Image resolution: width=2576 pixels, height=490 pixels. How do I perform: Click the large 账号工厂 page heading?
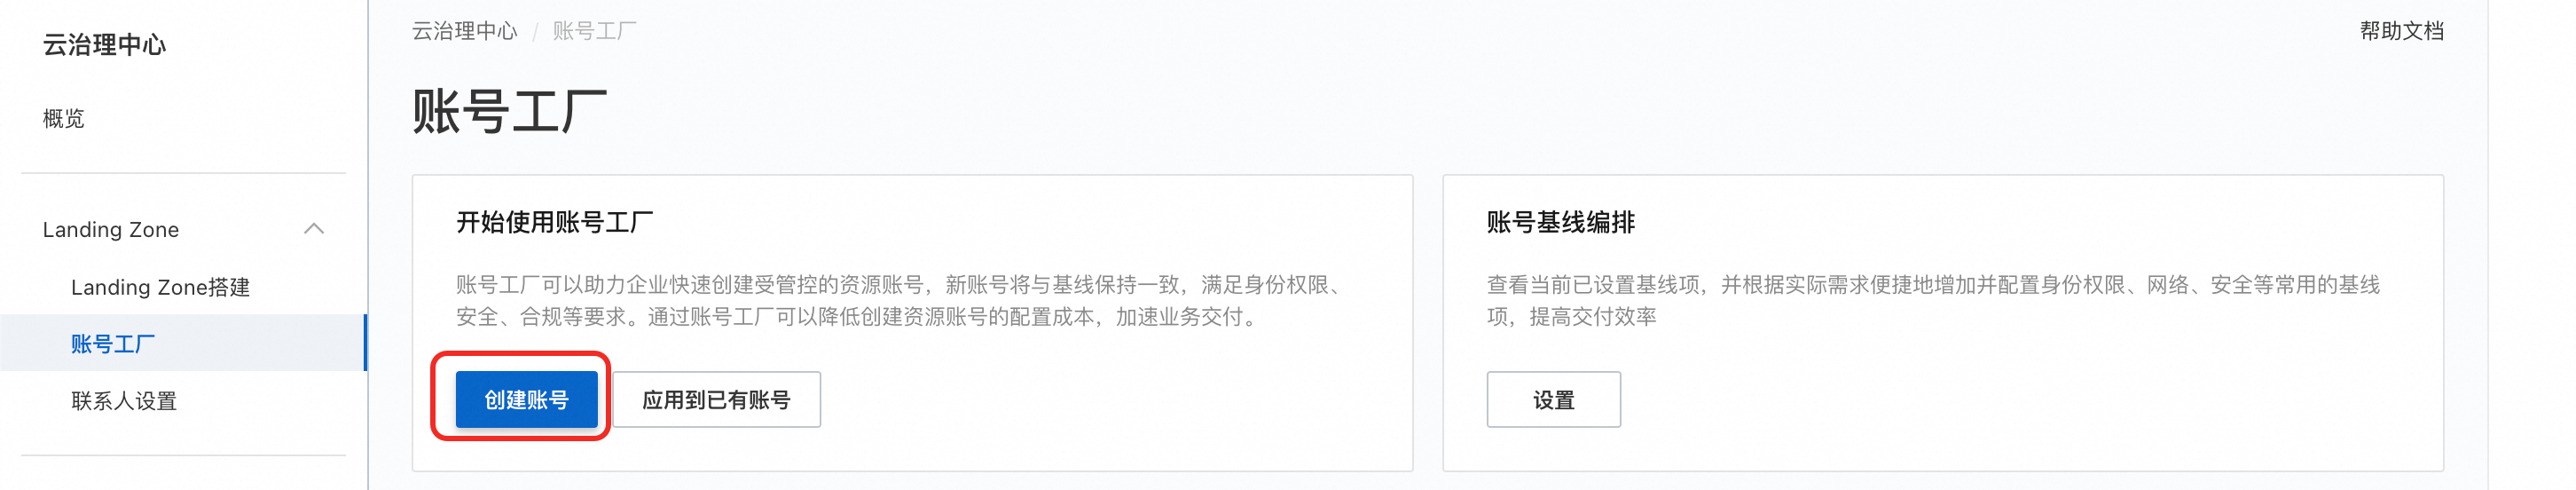[510, 110]
